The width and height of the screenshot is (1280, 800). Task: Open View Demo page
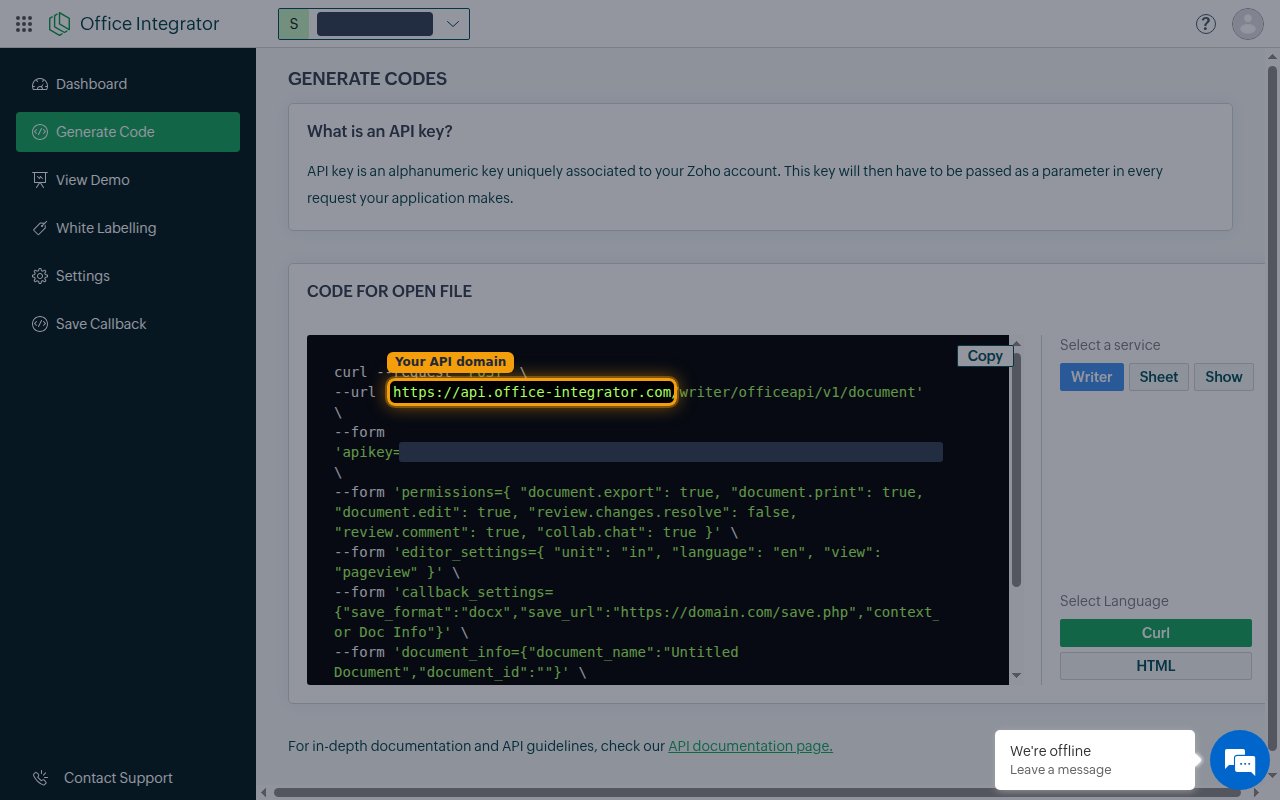pyautogui.click(x=128, y=180)
